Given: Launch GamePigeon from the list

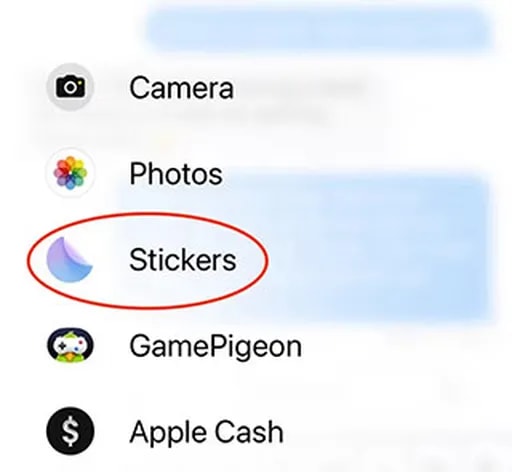Looking at the screenshot, I should tap(174, 346).
